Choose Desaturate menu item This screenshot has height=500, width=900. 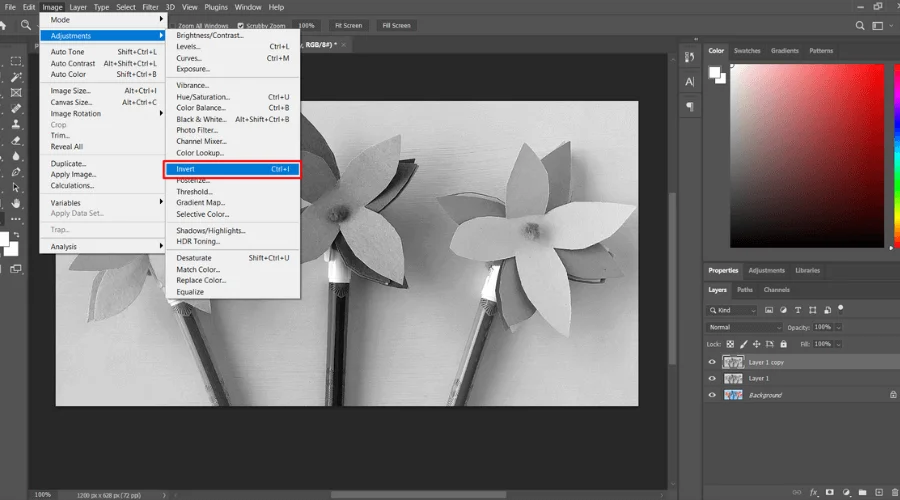pyautogui.click(x=232, y=258)
